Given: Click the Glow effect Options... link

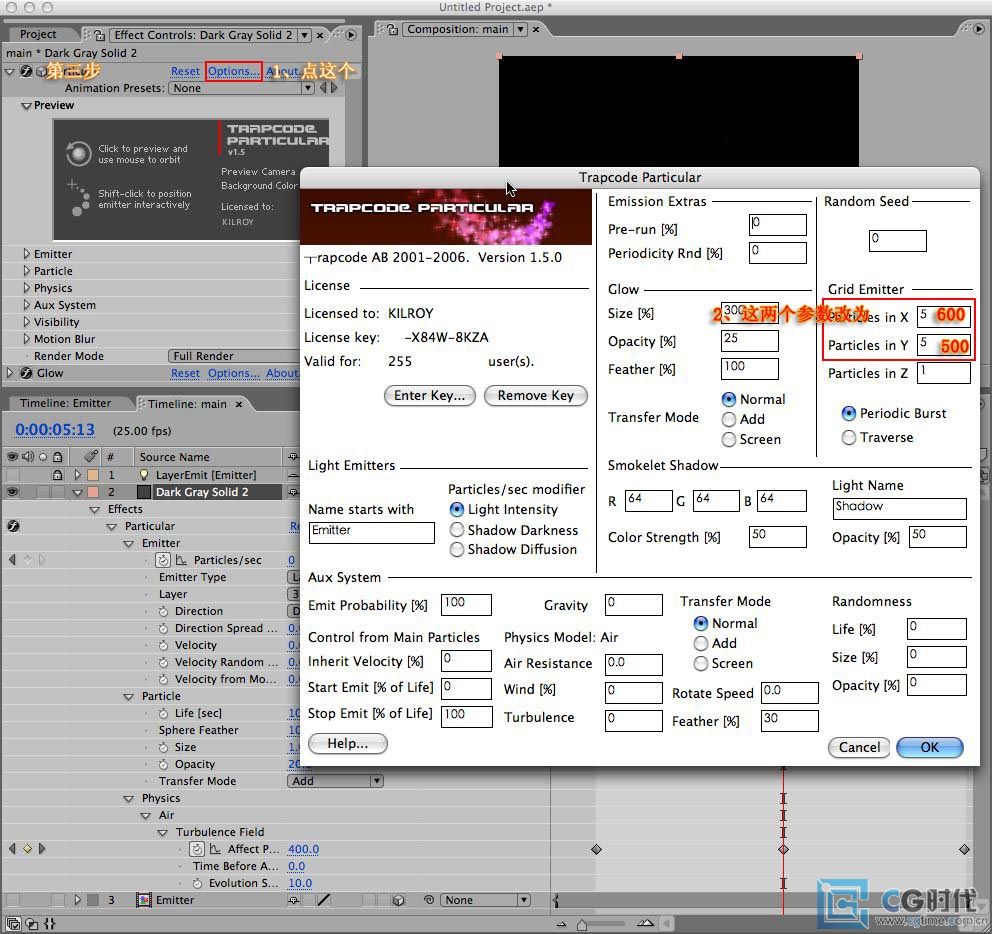Looking at the screenshot, I should coord(233,373).
